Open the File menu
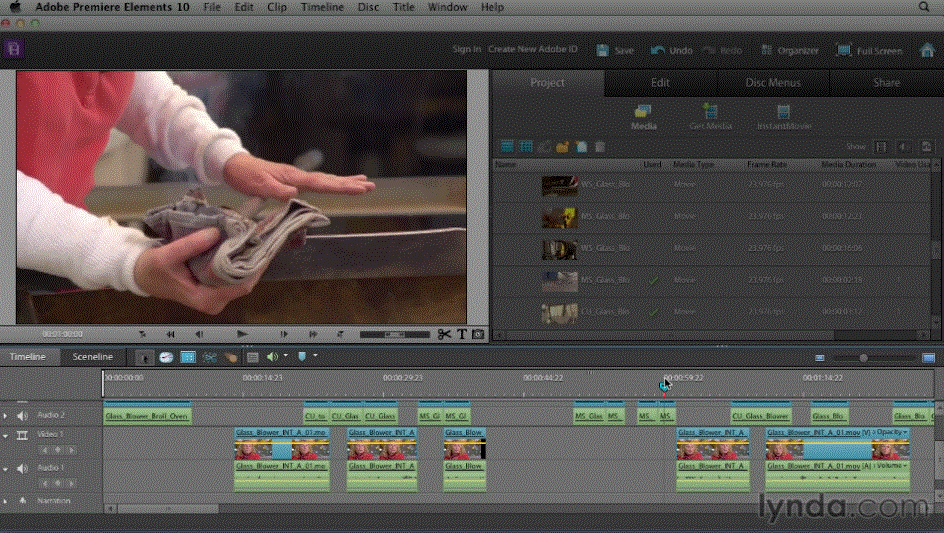 tap(212, 7)
